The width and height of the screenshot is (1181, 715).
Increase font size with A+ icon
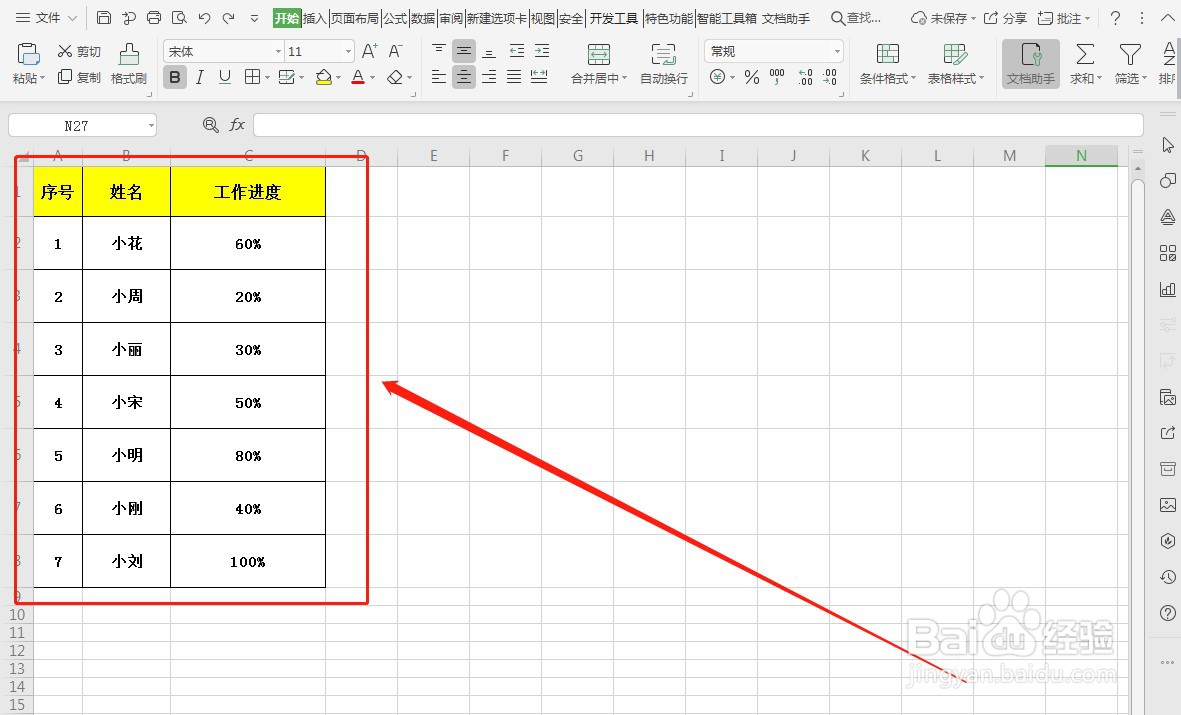coord(369,51)
